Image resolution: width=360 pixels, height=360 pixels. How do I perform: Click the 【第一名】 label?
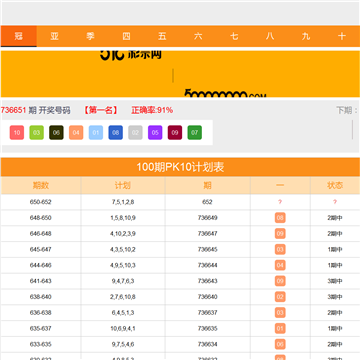pos(101,110)
